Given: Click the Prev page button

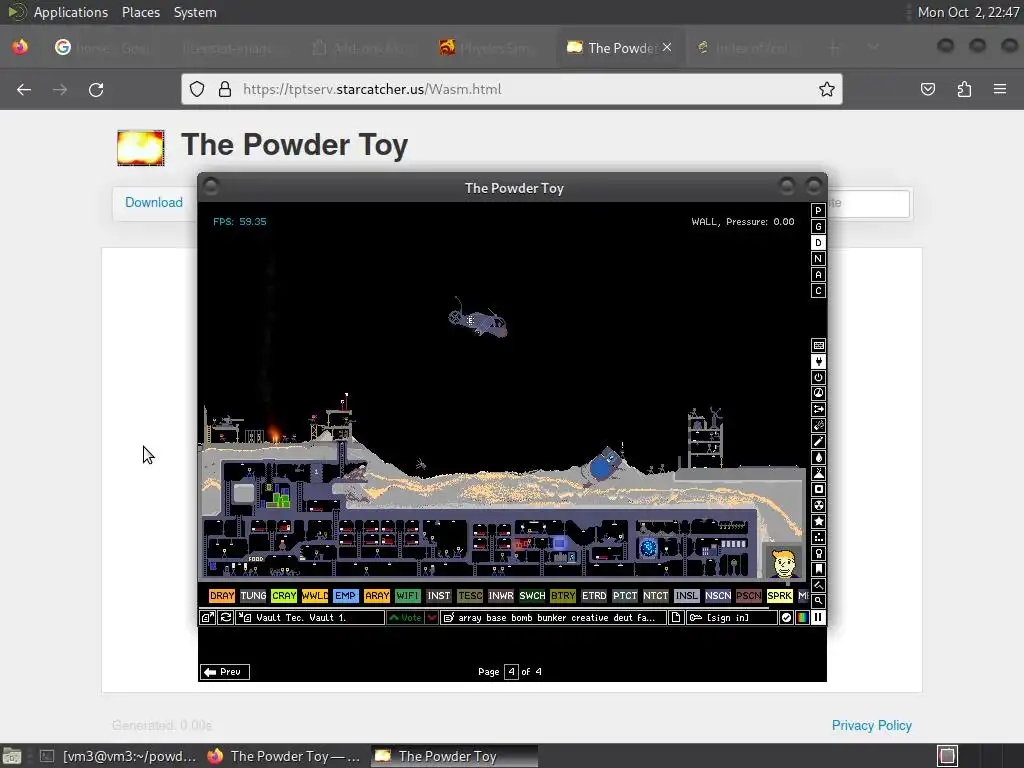Looking at the screenshot, I should pos(225,671).
